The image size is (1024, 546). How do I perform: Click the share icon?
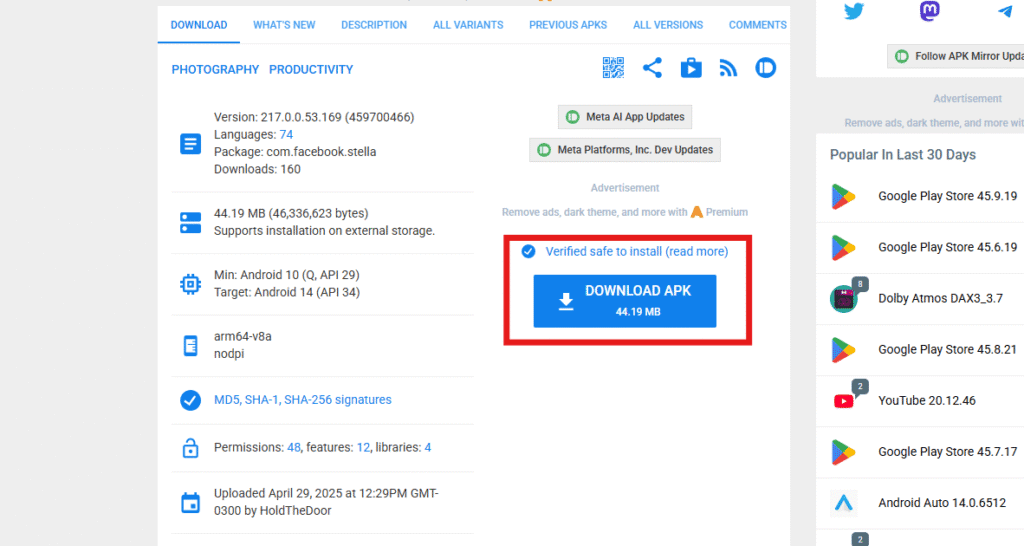click(652, 67)
